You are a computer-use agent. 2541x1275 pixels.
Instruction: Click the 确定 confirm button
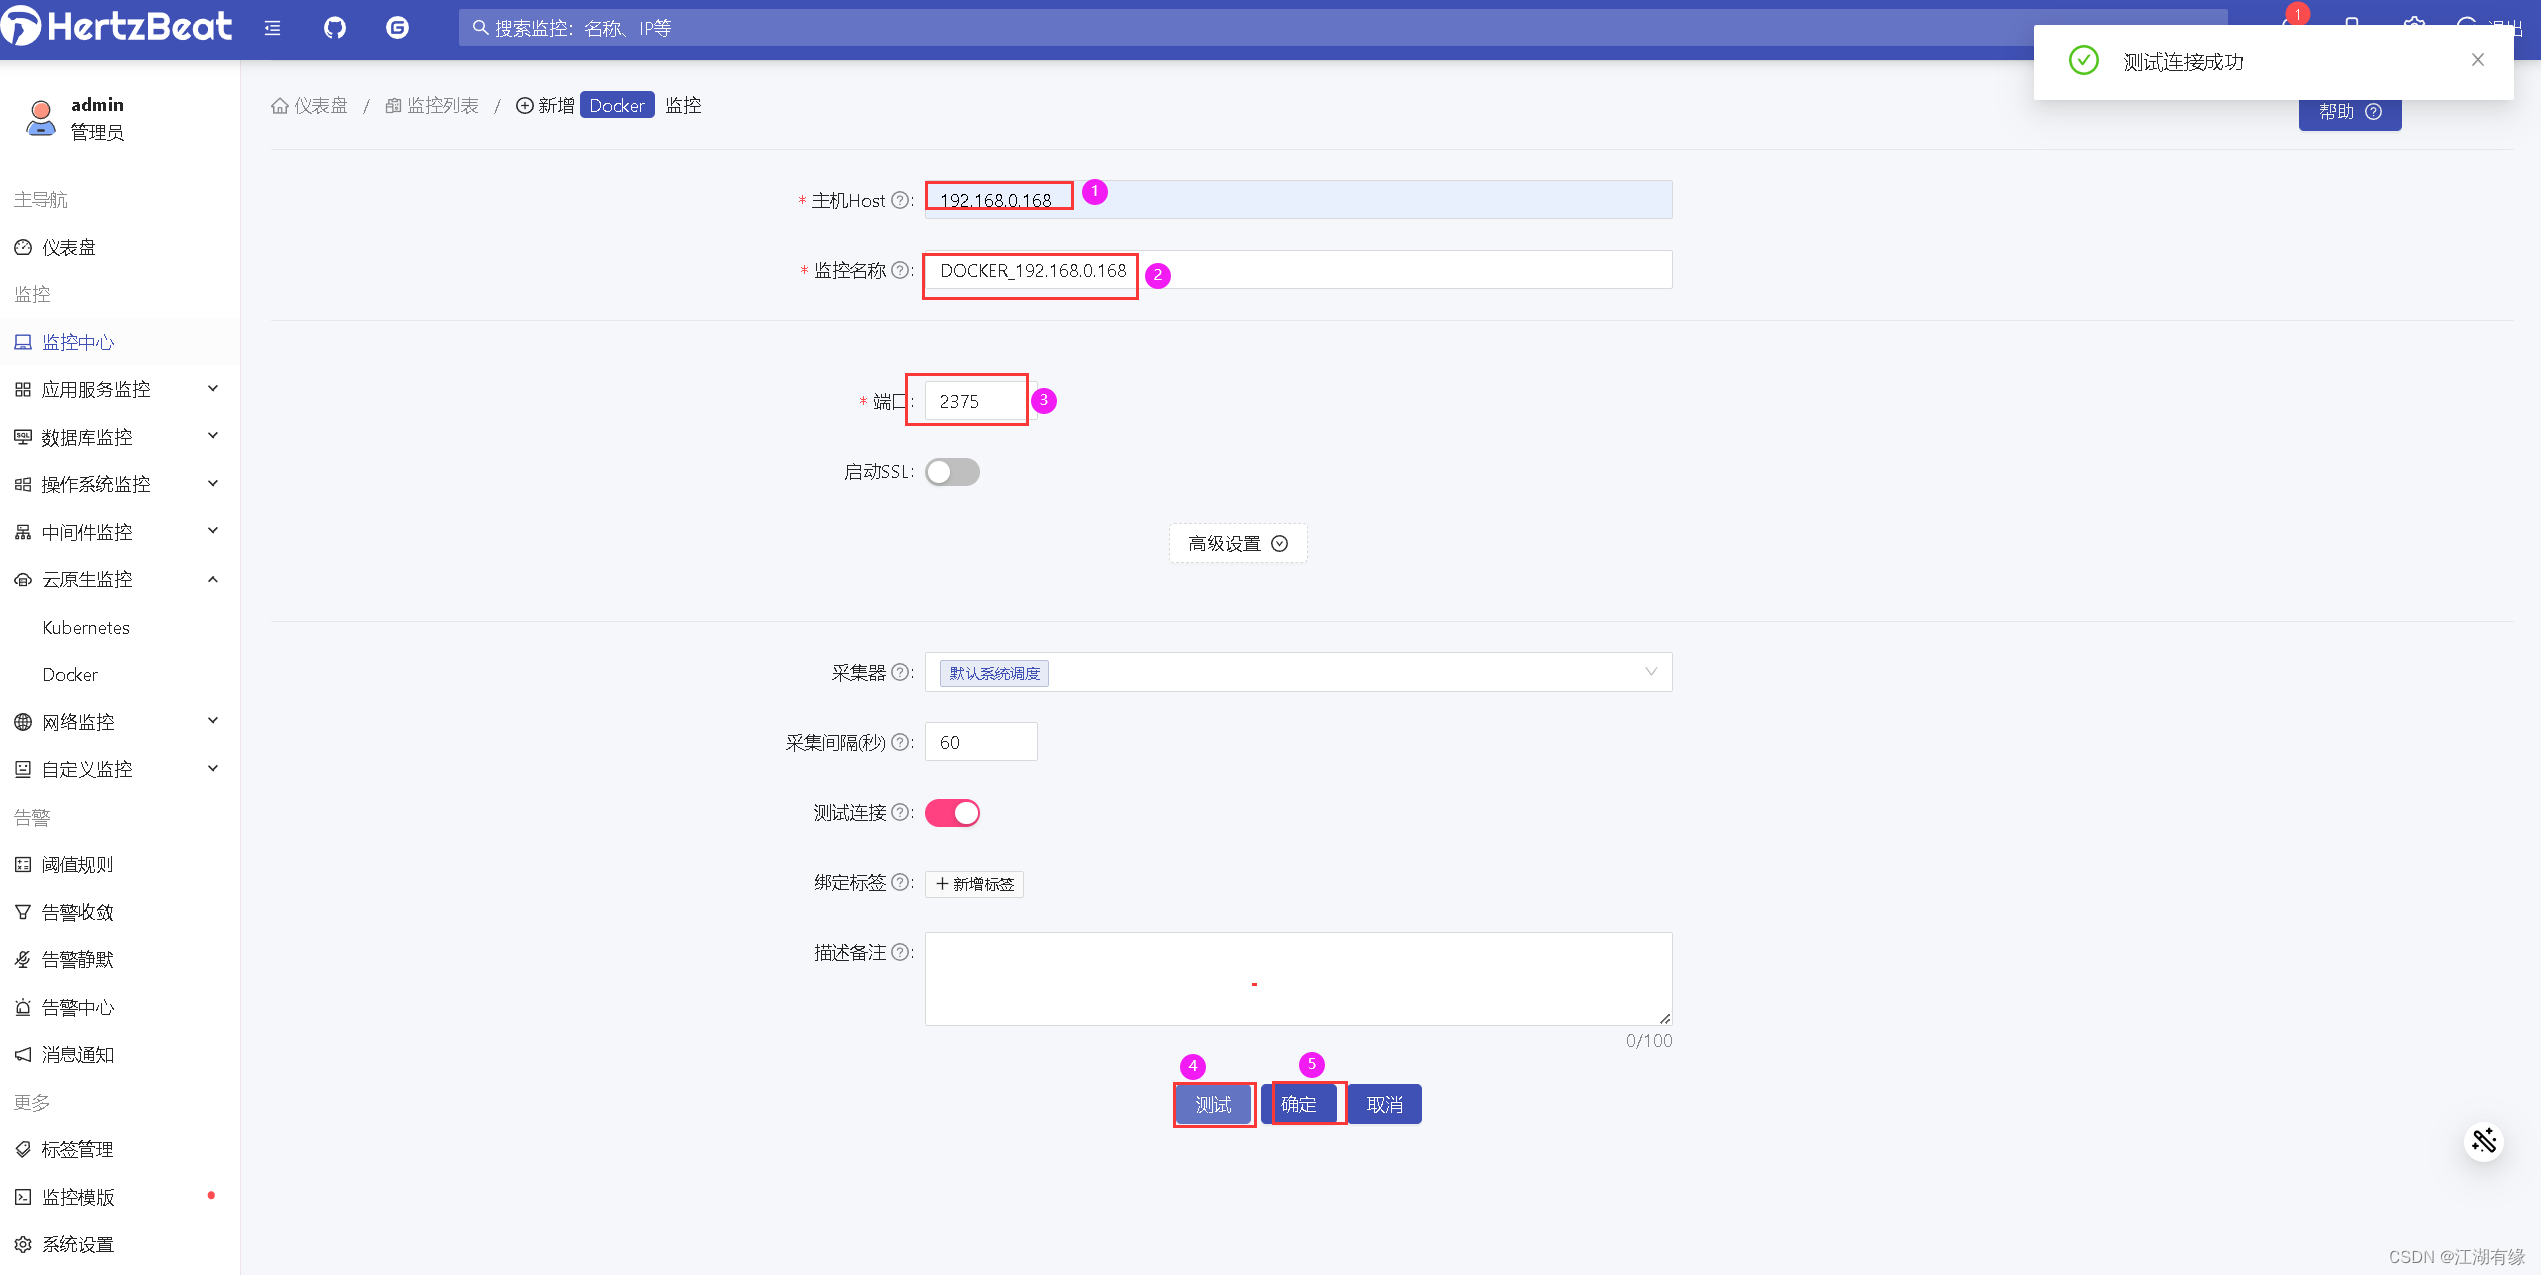[1301, 1103]
